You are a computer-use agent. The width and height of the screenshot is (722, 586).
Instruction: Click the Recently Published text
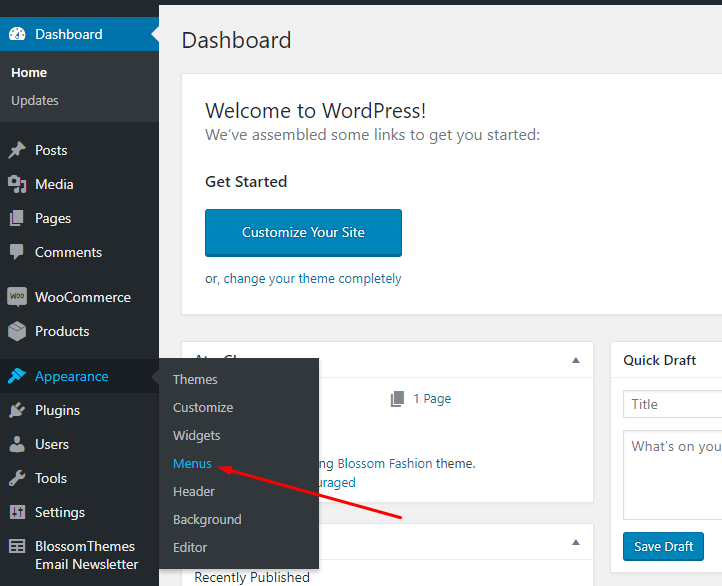(252, 577)
